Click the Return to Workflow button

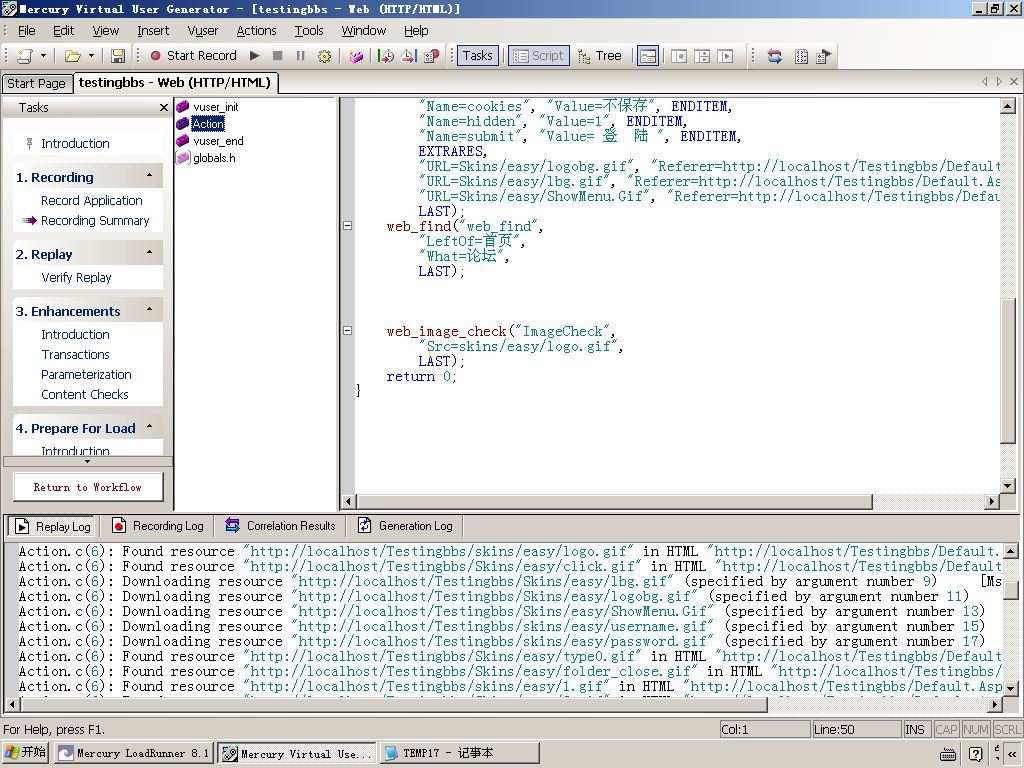88,487
